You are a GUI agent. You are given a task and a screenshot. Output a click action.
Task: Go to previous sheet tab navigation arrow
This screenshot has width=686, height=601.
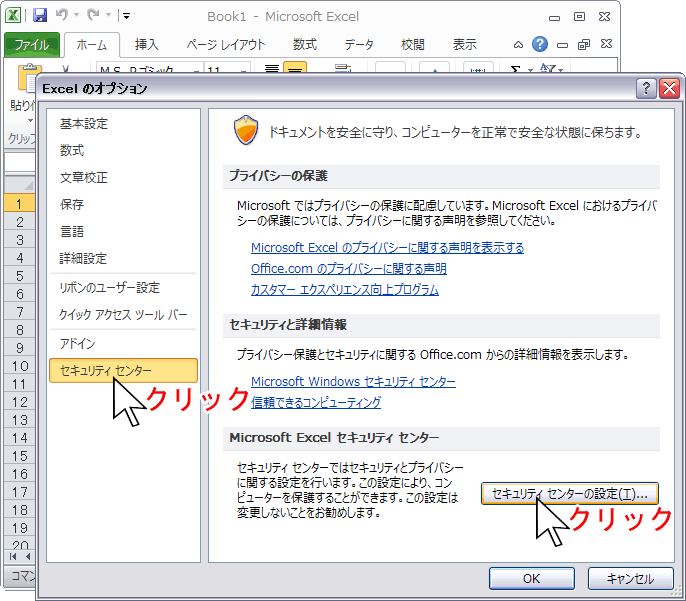pos(28,556)
